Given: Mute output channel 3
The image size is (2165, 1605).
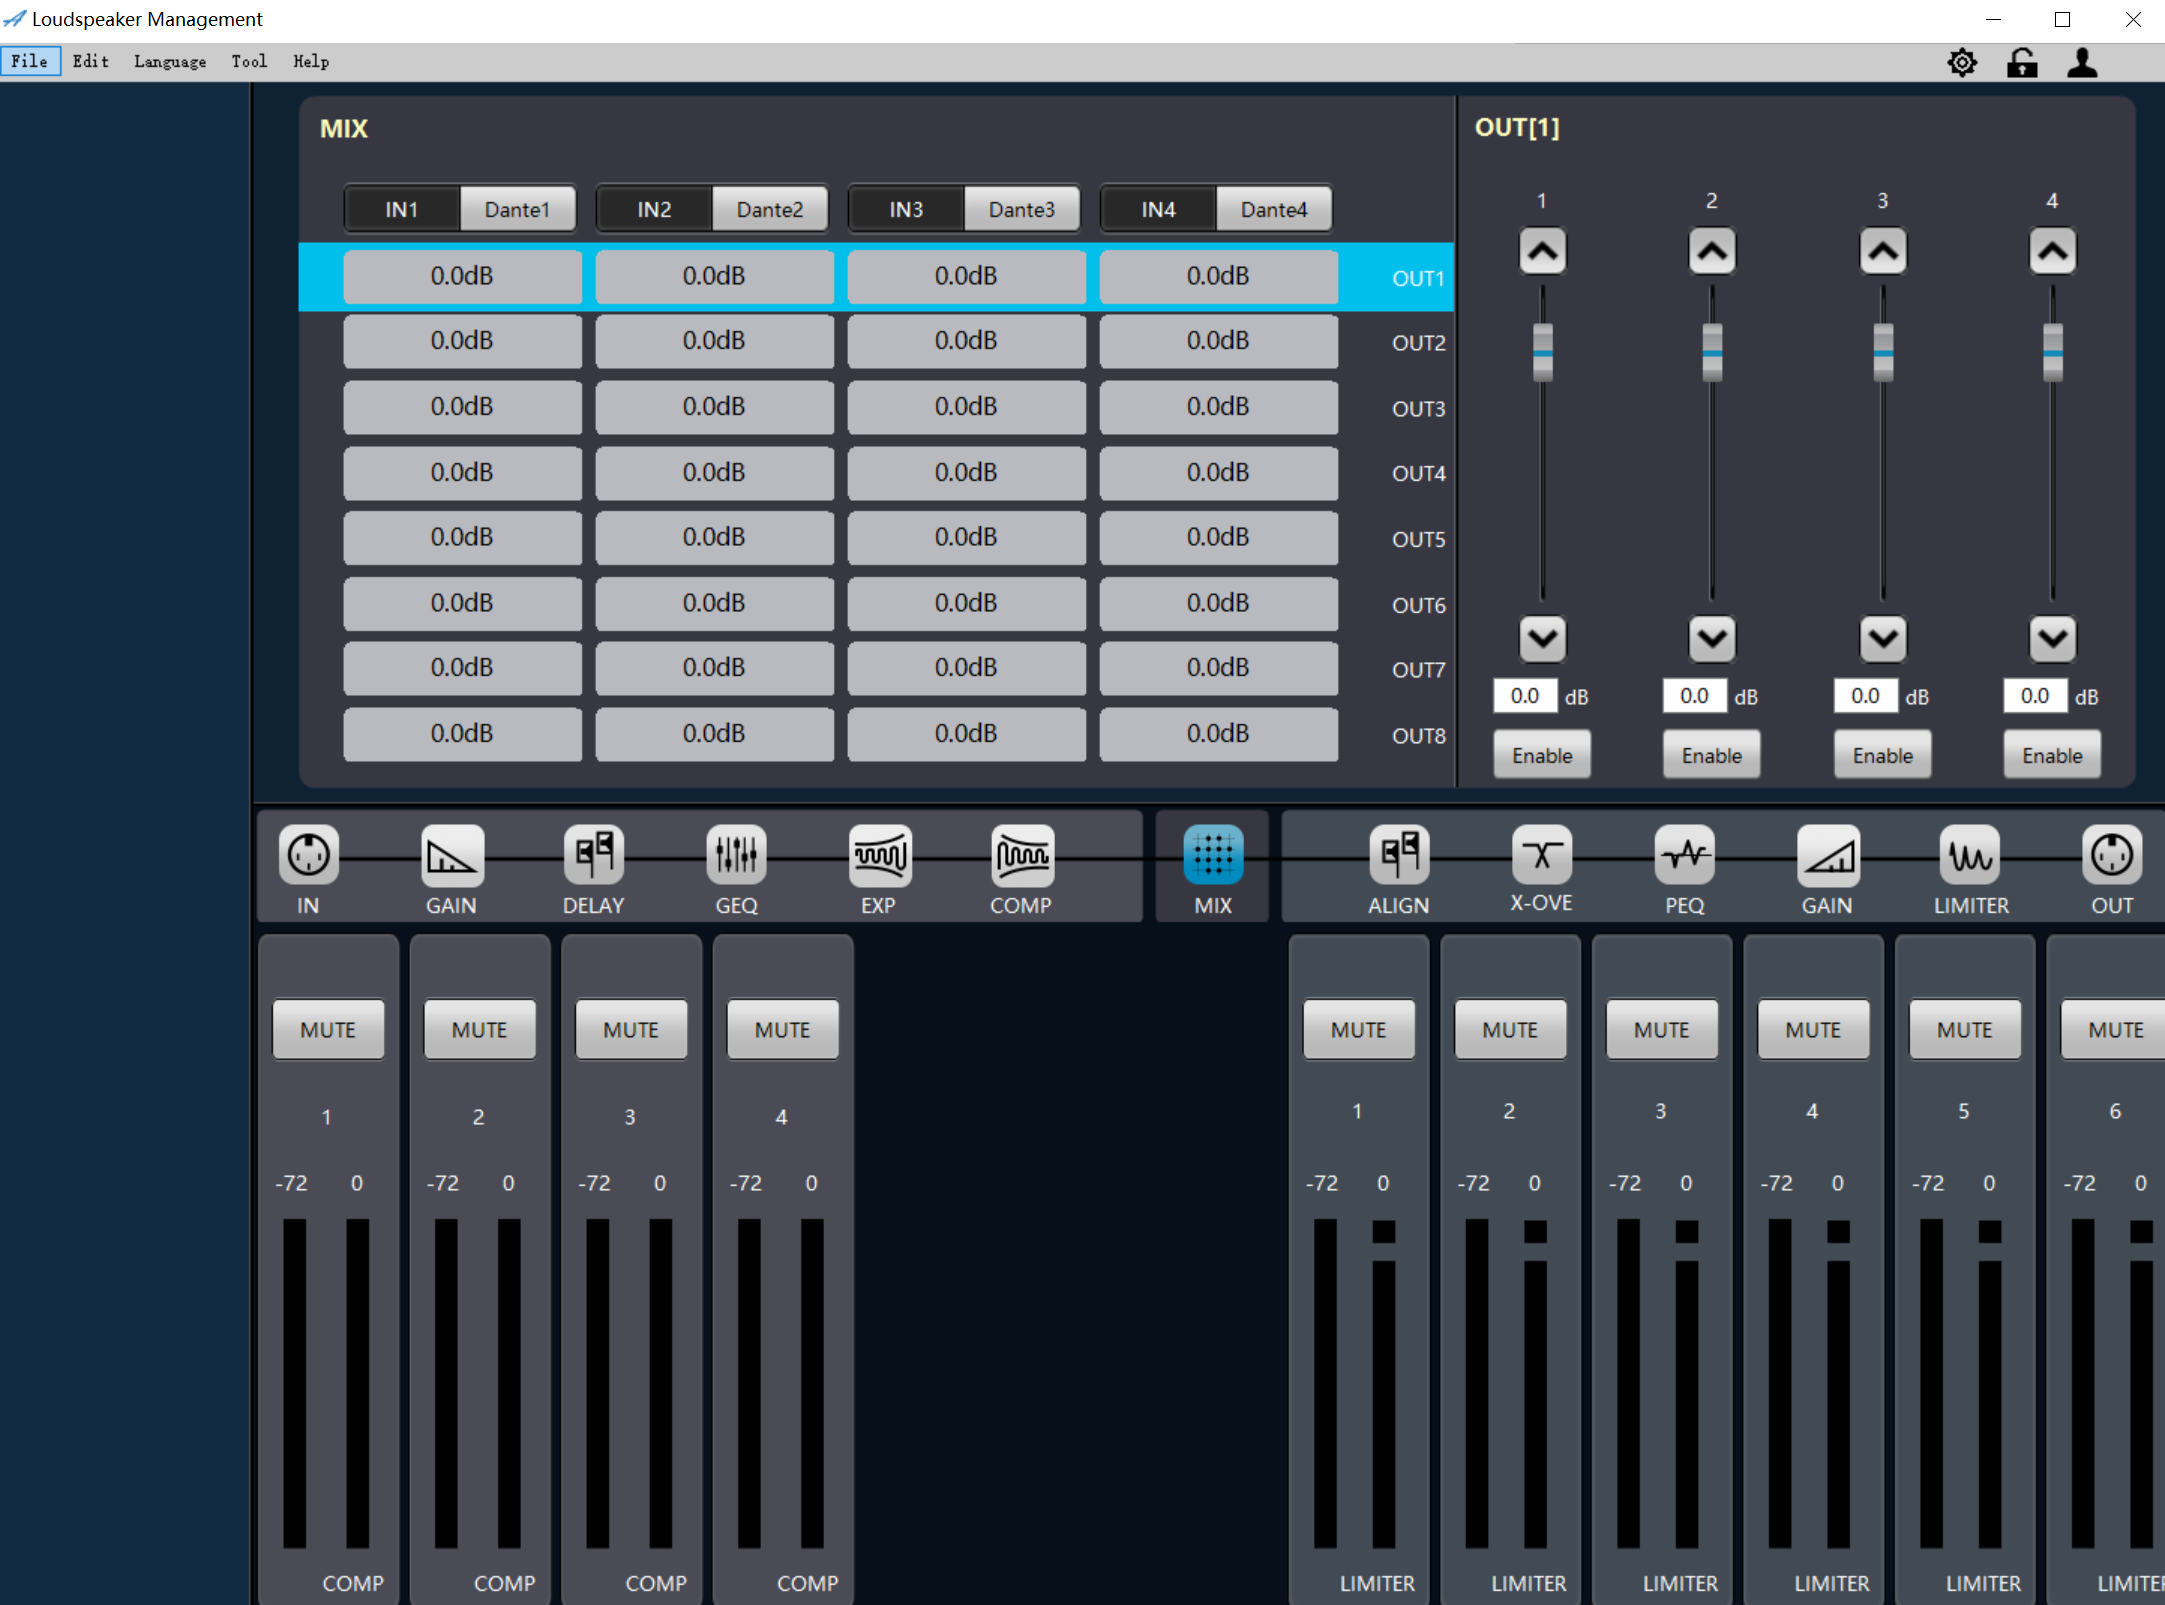Looking at the screenshot, I should coord(1661,1029).
